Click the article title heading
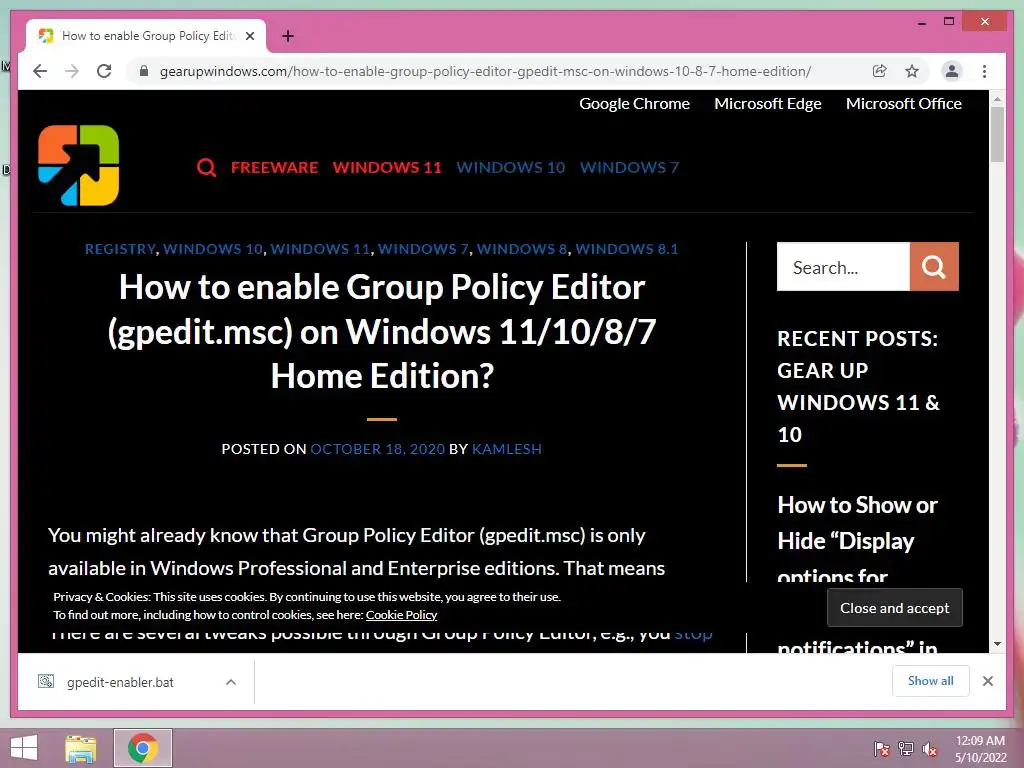 382,332
